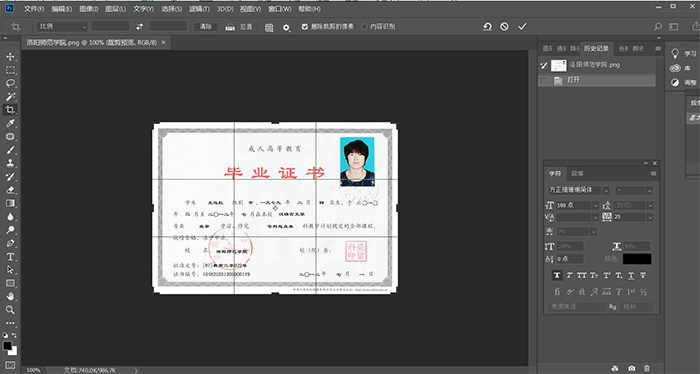700x374 pixels.
Task: Open the 窗口(W) menu
Action: (280, 9)
